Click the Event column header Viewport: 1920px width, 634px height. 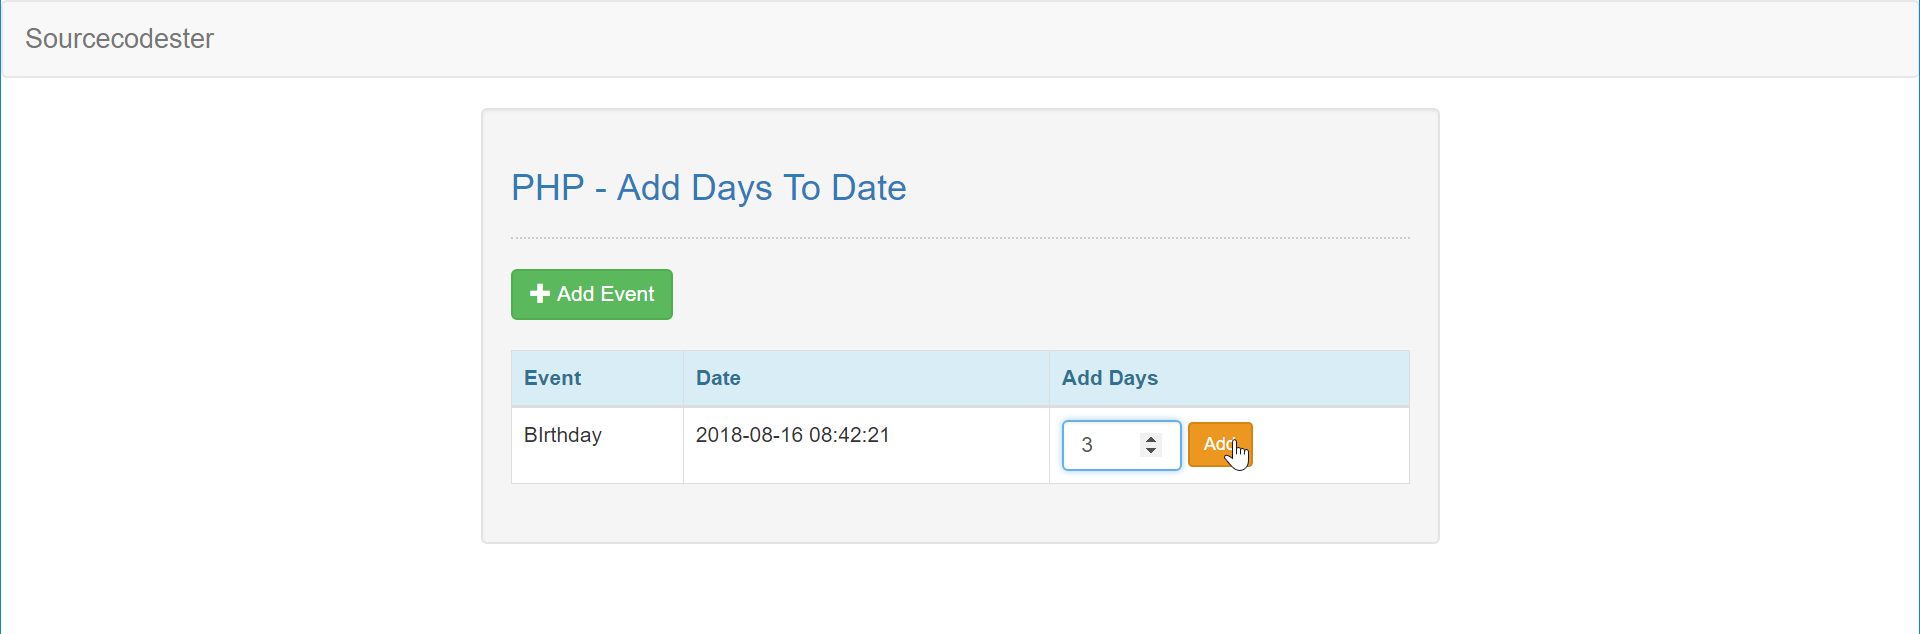pyautogui.click(x=551, y=378)
